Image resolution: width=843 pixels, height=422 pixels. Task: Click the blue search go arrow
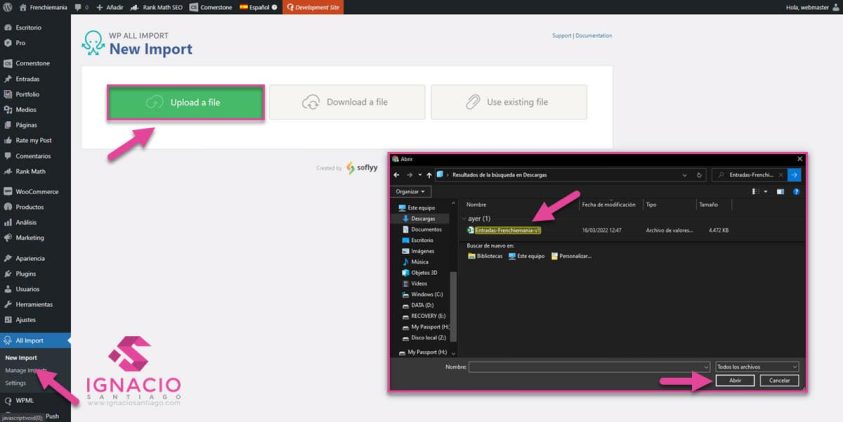794,175
